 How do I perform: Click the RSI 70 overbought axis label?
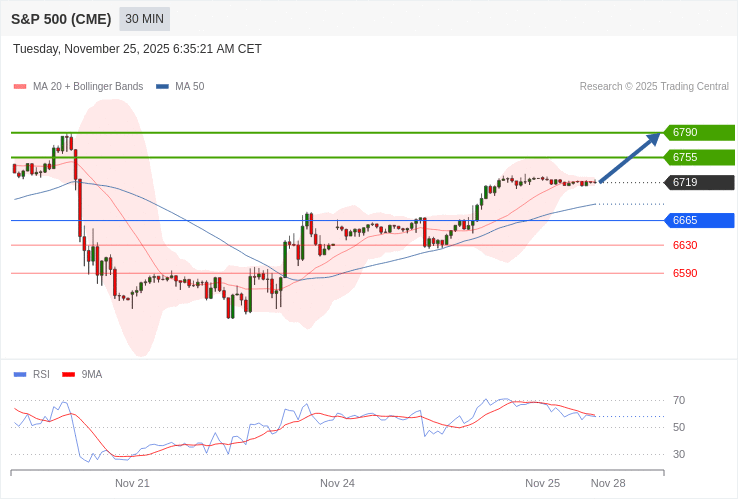coord(679,400)
